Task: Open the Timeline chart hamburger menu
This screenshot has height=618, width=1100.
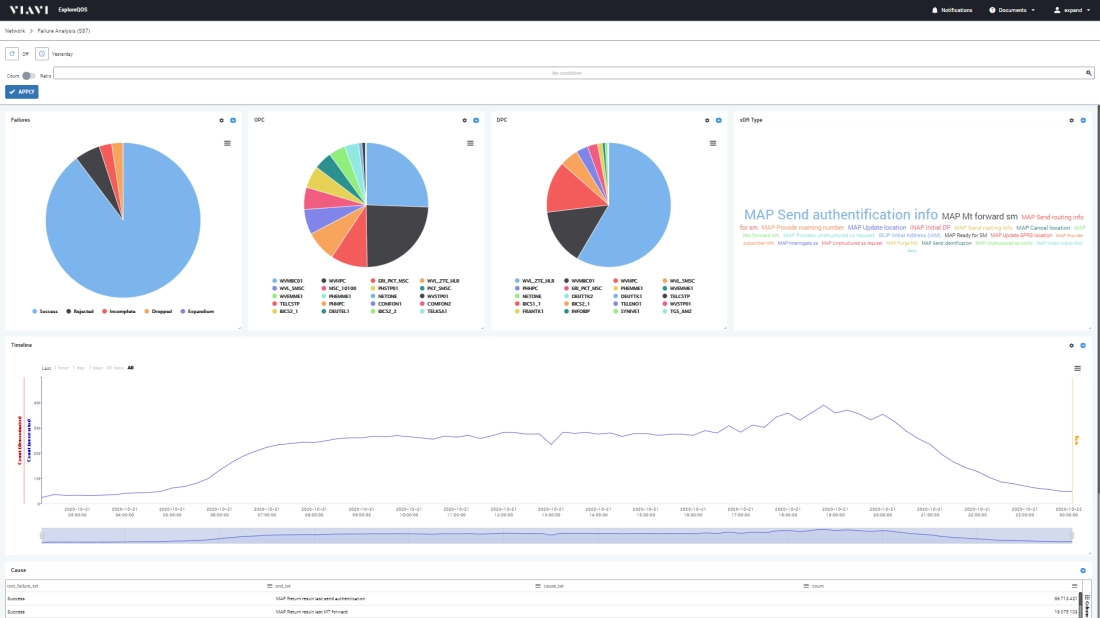Action: [1077, 368]
